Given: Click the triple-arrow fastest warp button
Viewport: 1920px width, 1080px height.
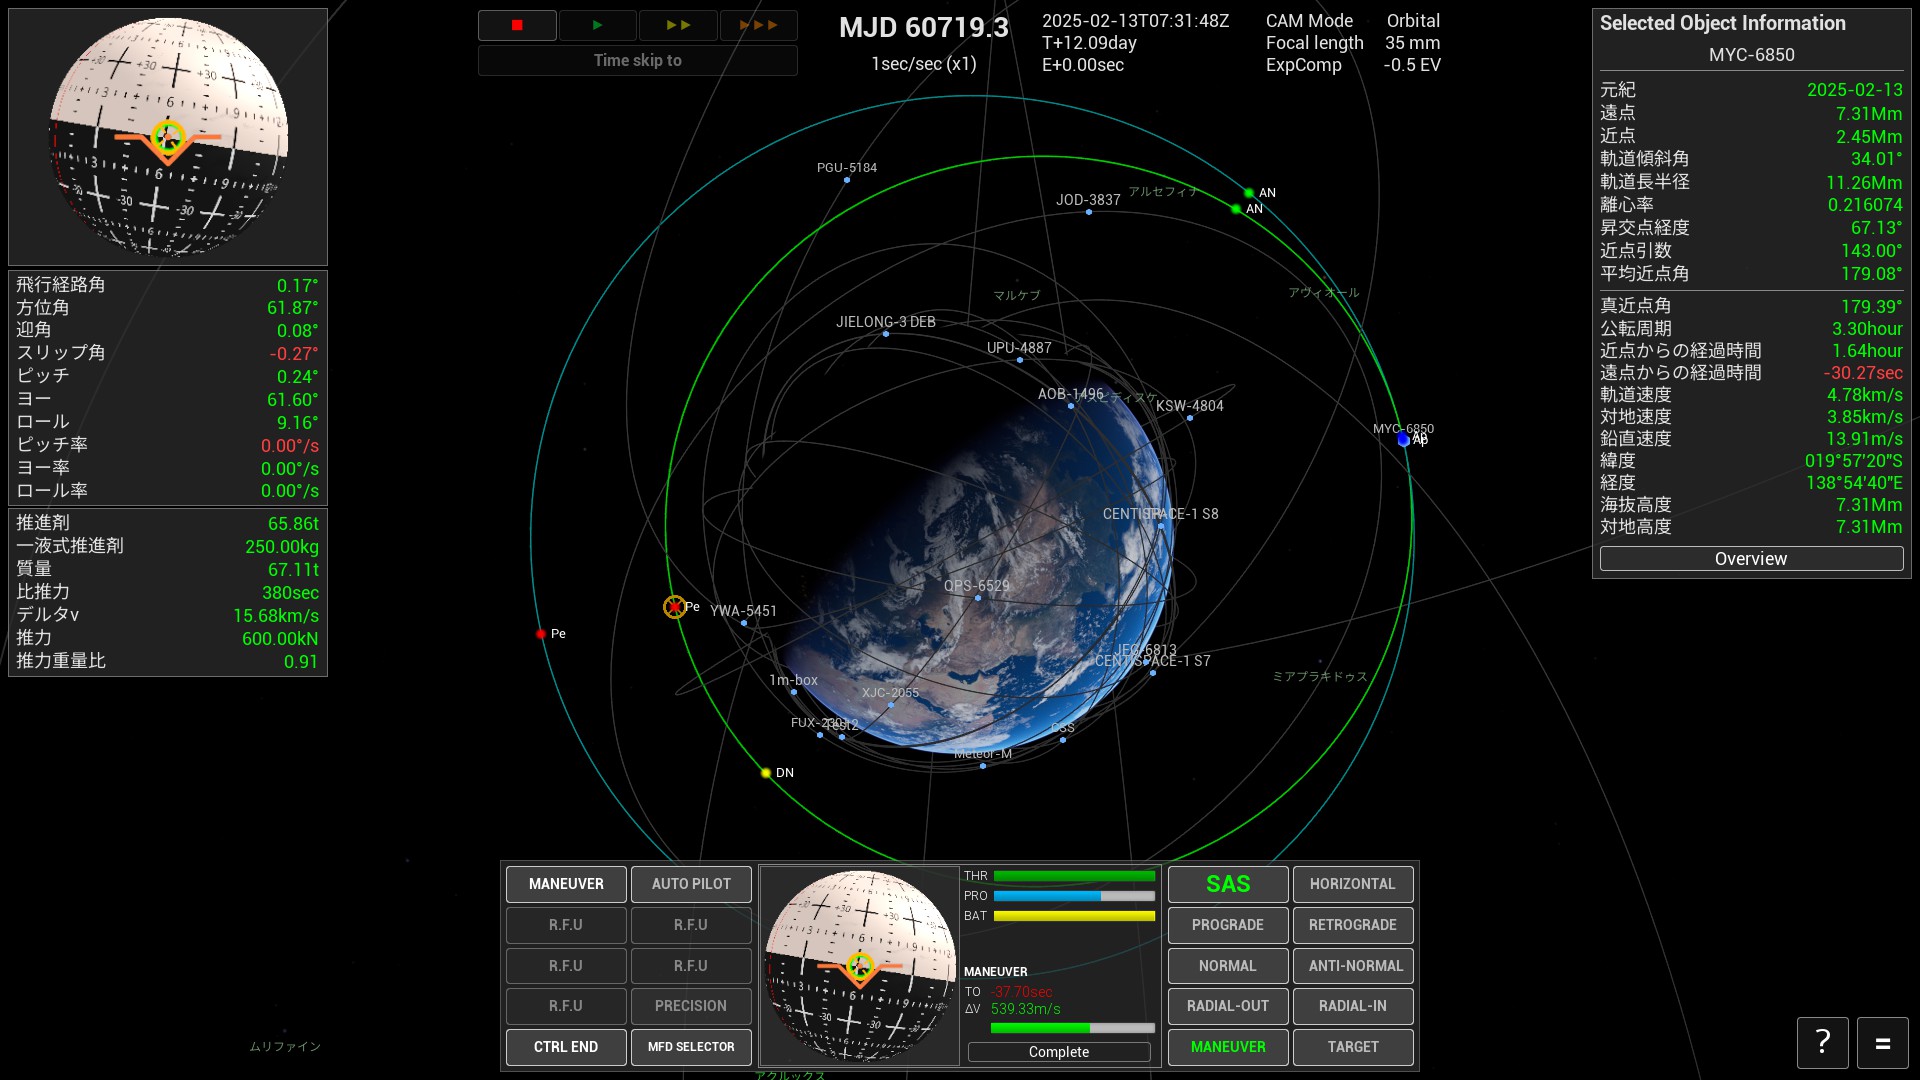Looking at the screenshot, I should [758, 25].
